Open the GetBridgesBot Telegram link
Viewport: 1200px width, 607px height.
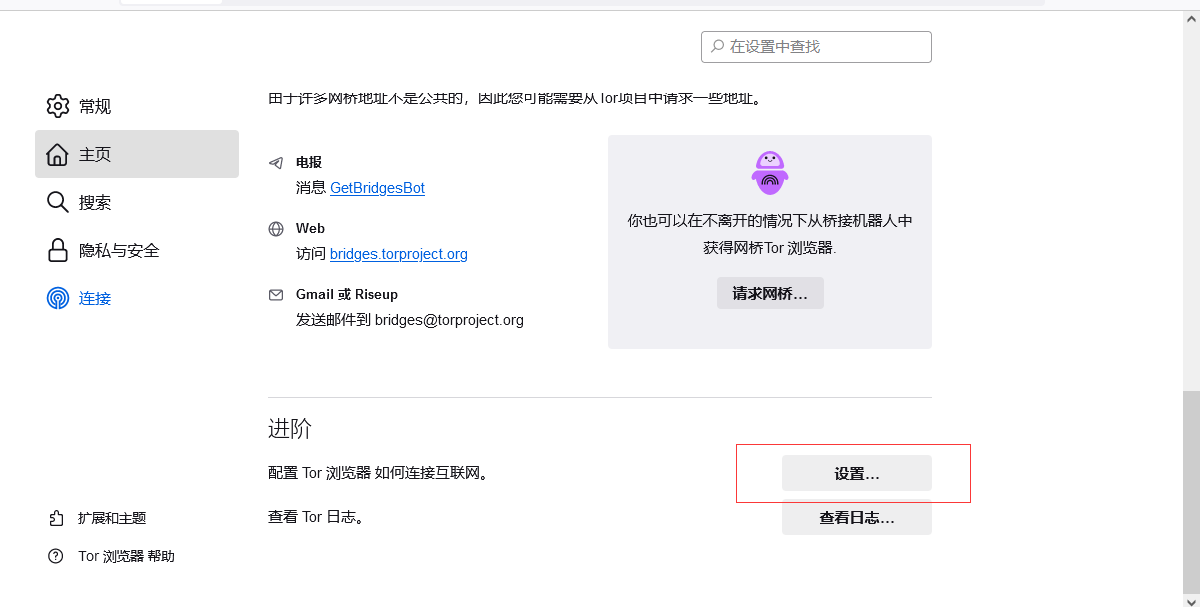tap(377, 188)
